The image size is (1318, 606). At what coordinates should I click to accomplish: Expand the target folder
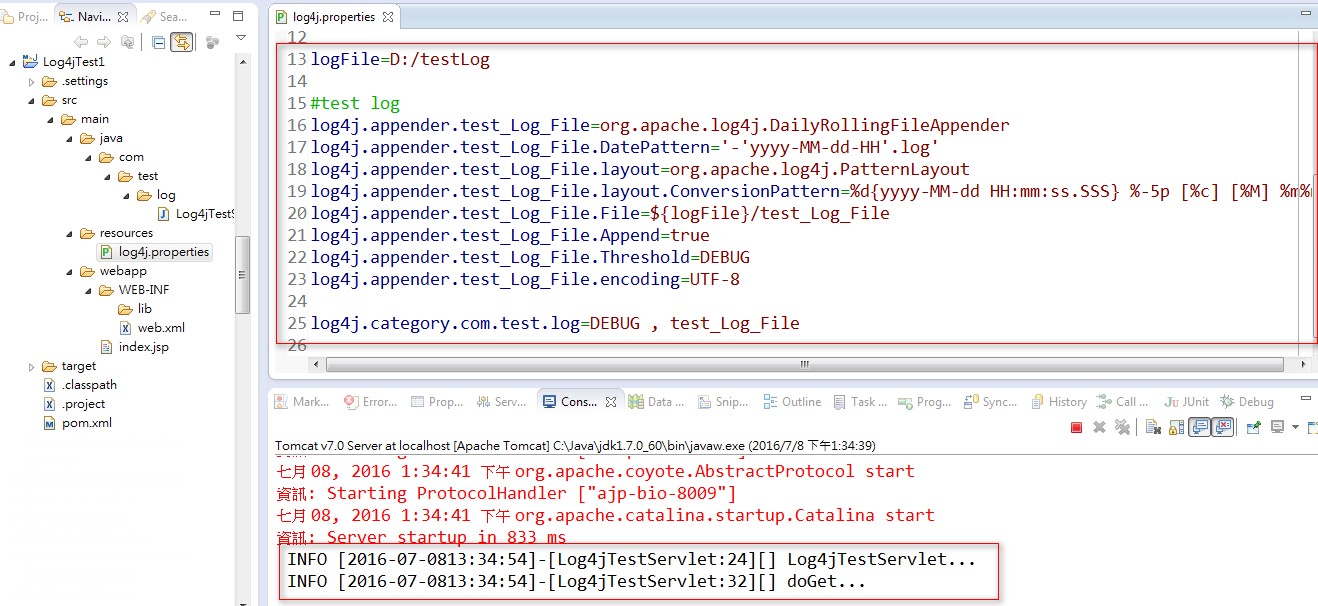coord(30,366)
